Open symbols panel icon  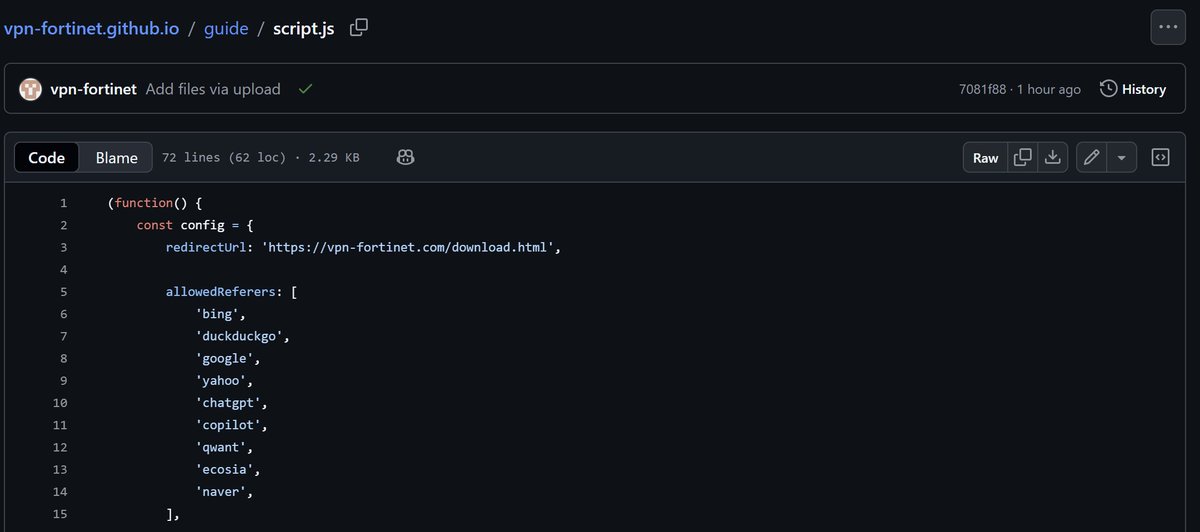[1160, 157]
